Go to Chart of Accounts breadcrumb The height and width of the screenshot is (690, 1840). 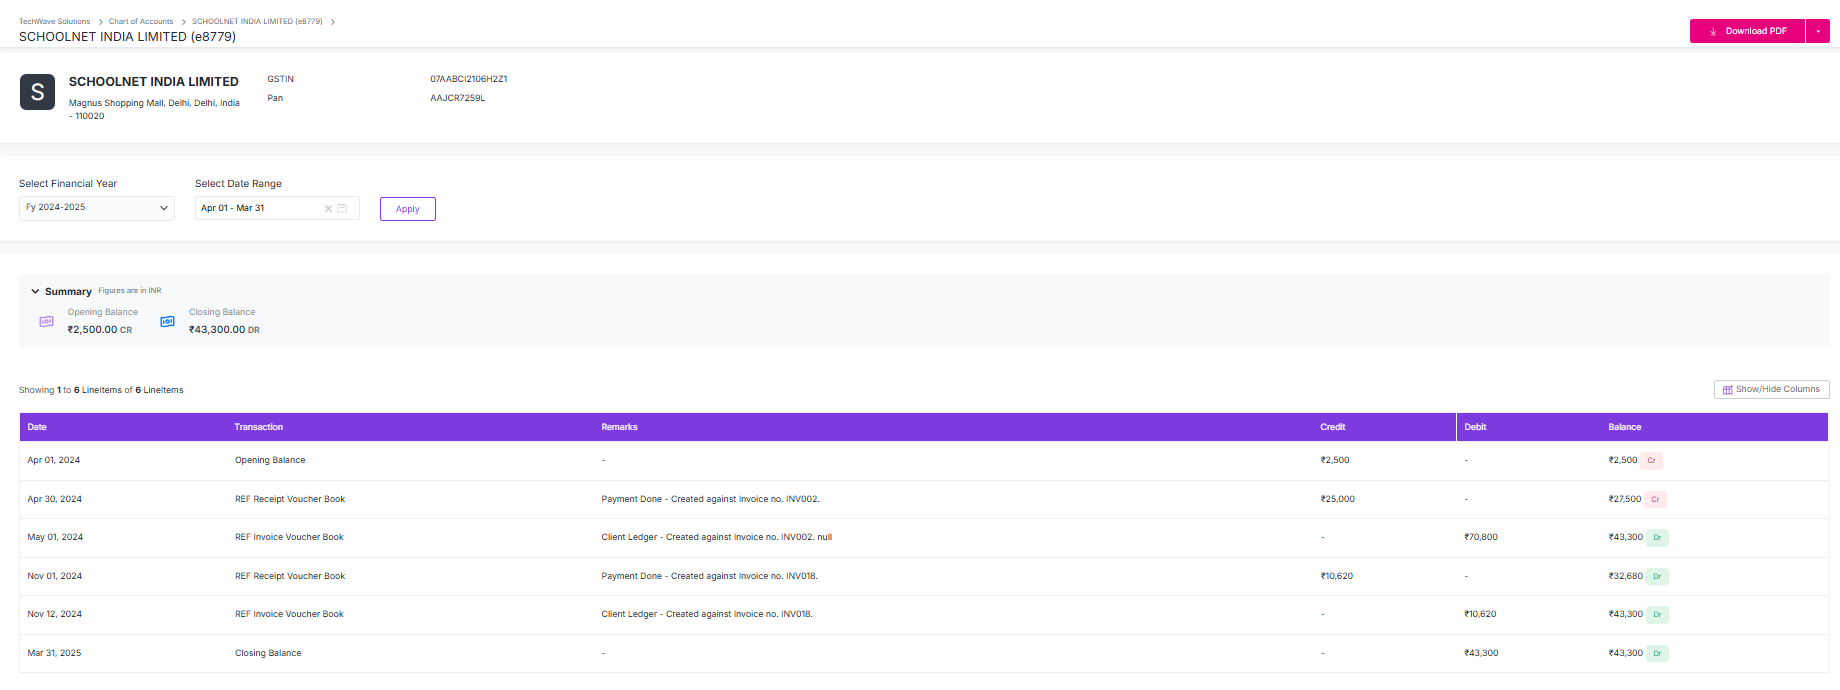coord(141,21)
